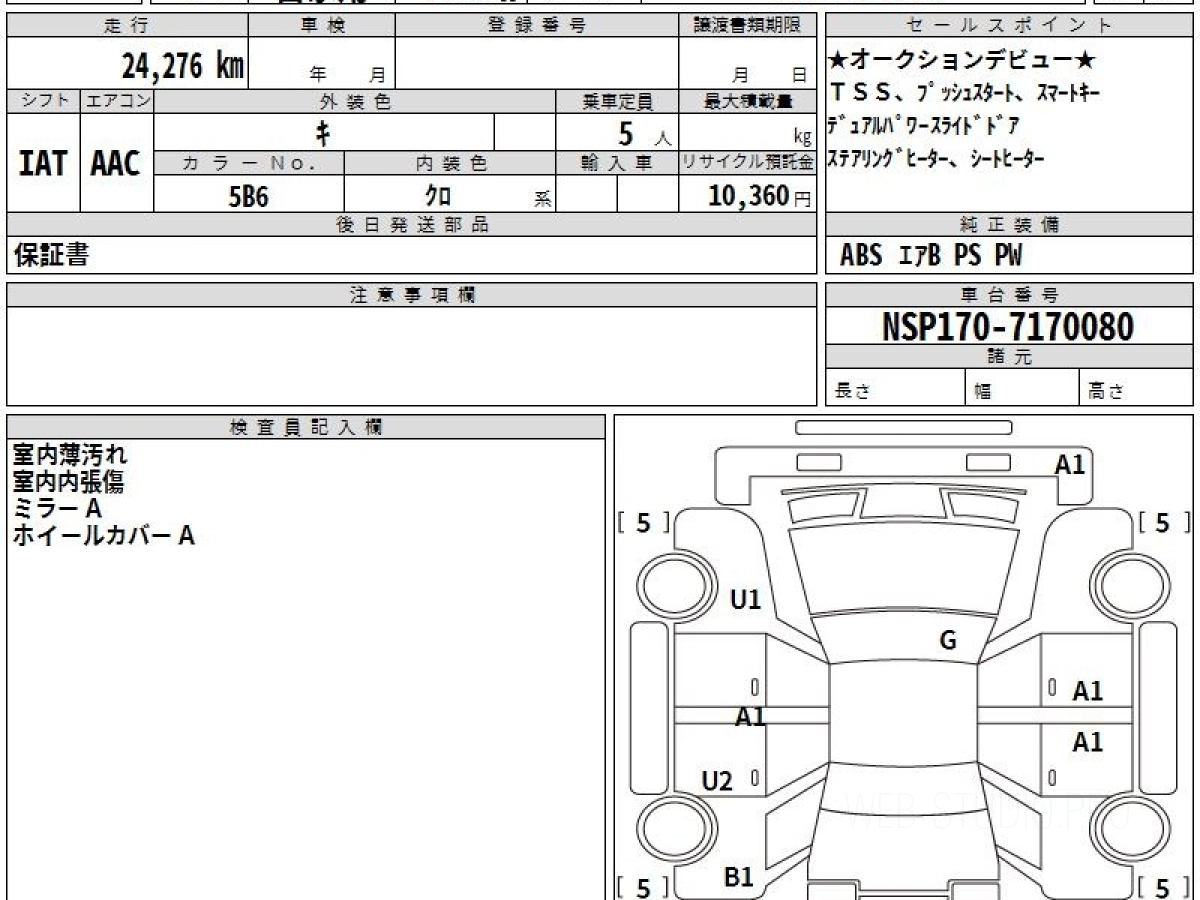1200x900 pixels.
Task: Select the IAT shift value
Action: point(43,163)
